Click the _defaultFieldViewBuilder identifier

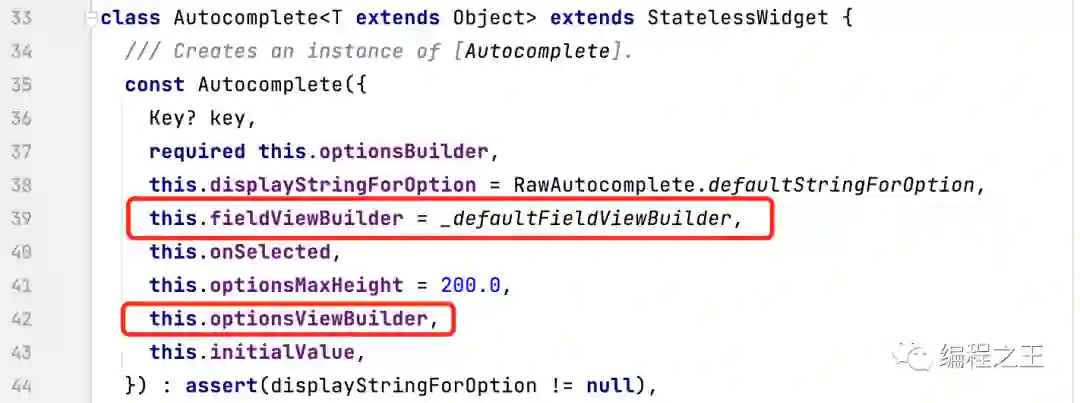click(x=585, y=219)
